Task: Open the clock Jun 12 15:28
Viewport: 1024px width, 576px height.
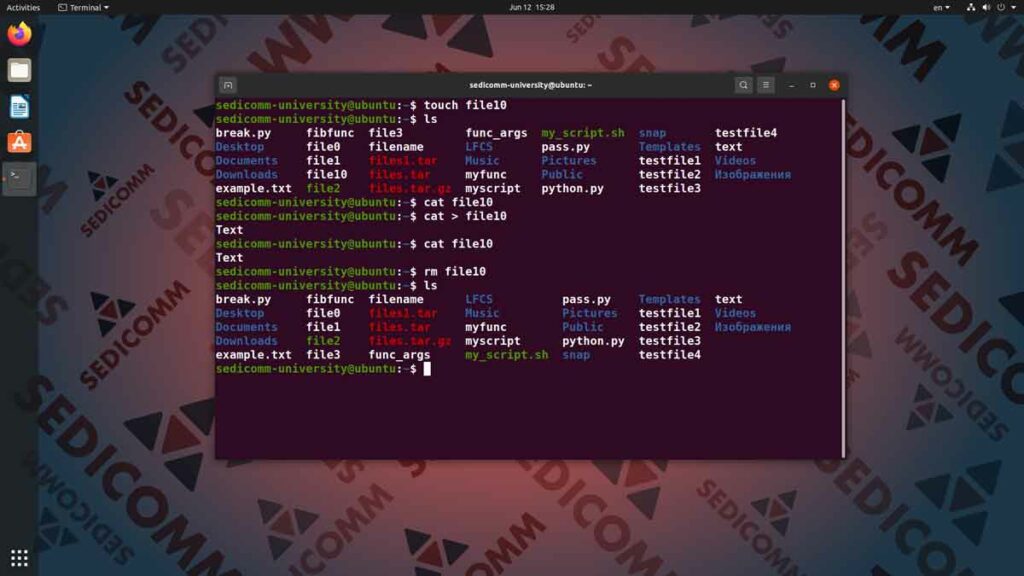Action: click(532, 7)
